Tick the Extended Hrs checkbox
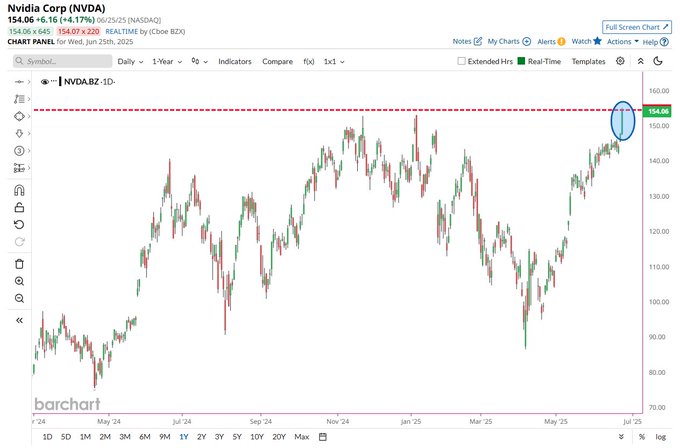 coord(461,61)
